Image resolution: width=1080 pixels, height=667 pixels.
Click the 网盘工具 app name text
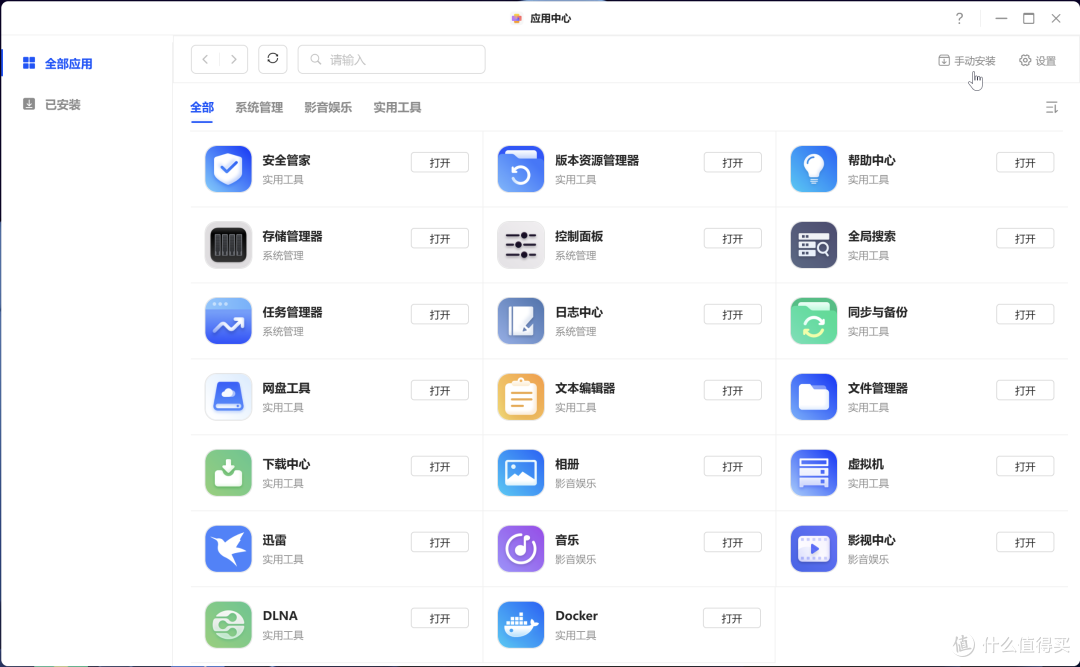click(286, 388)
